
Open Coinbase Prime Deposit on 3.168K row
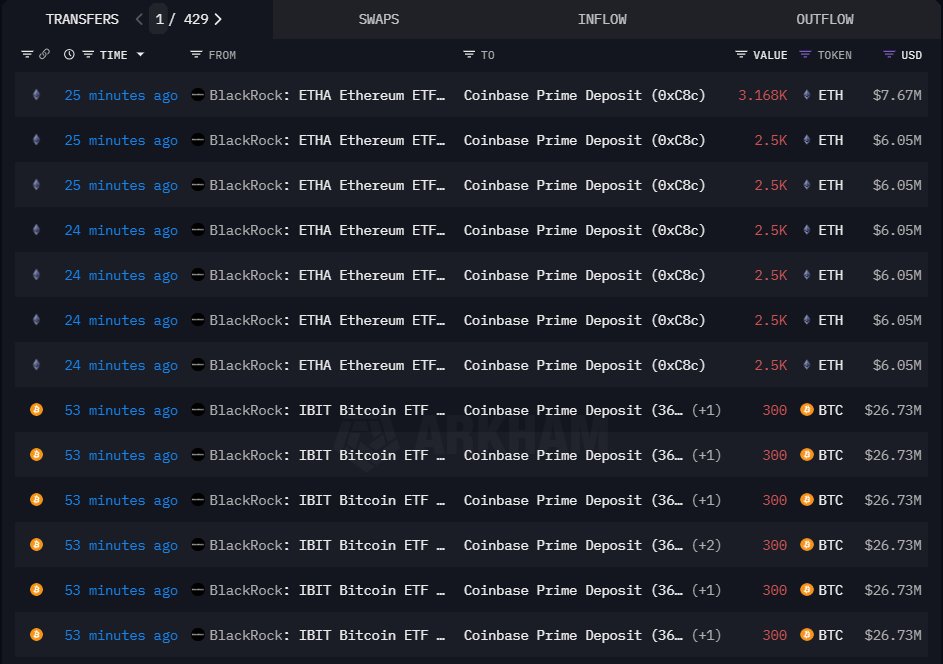(x=584, y=95)
